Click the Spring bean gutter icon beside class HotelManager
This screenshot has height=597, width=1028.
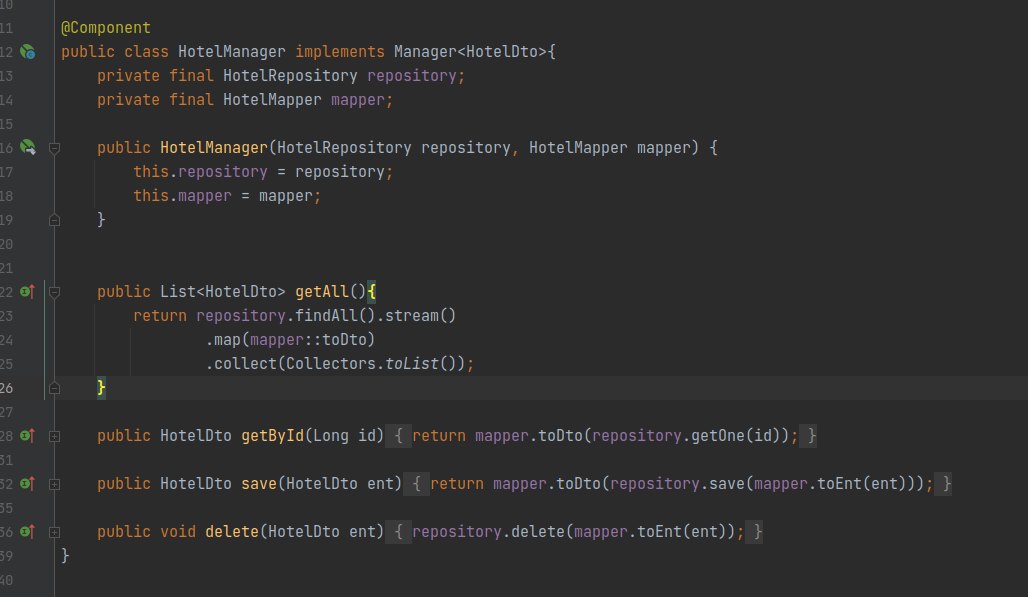[x=28, y=52]
